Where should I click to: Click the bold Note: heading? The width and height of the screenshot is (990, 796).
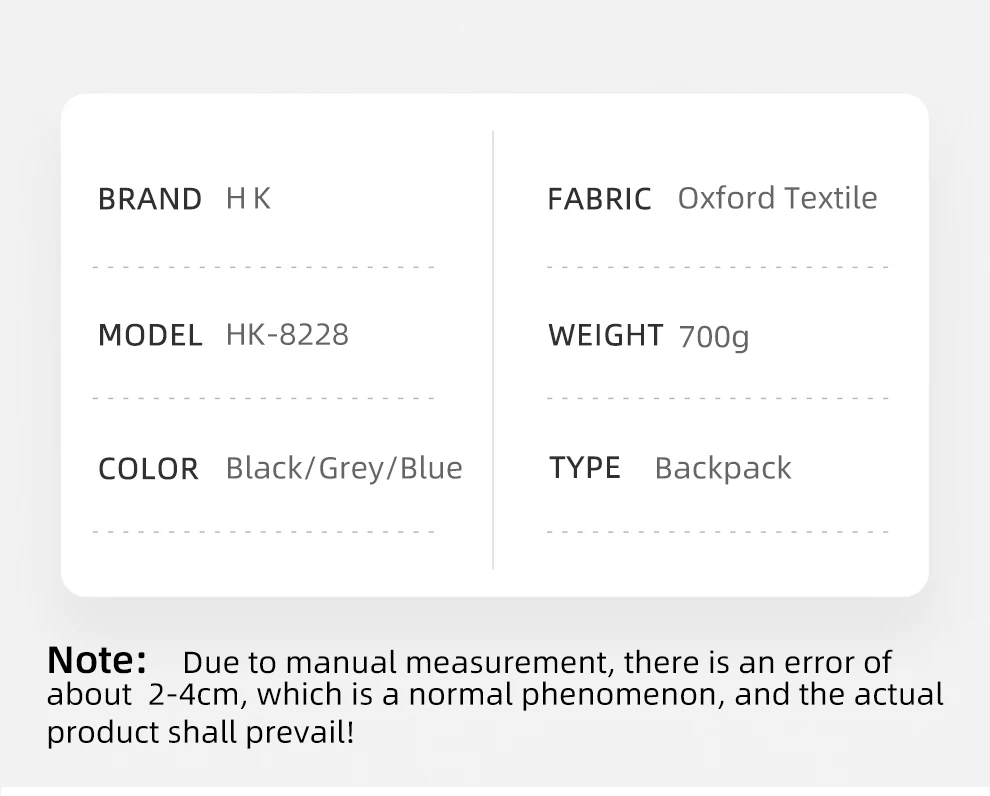point(97,661)
